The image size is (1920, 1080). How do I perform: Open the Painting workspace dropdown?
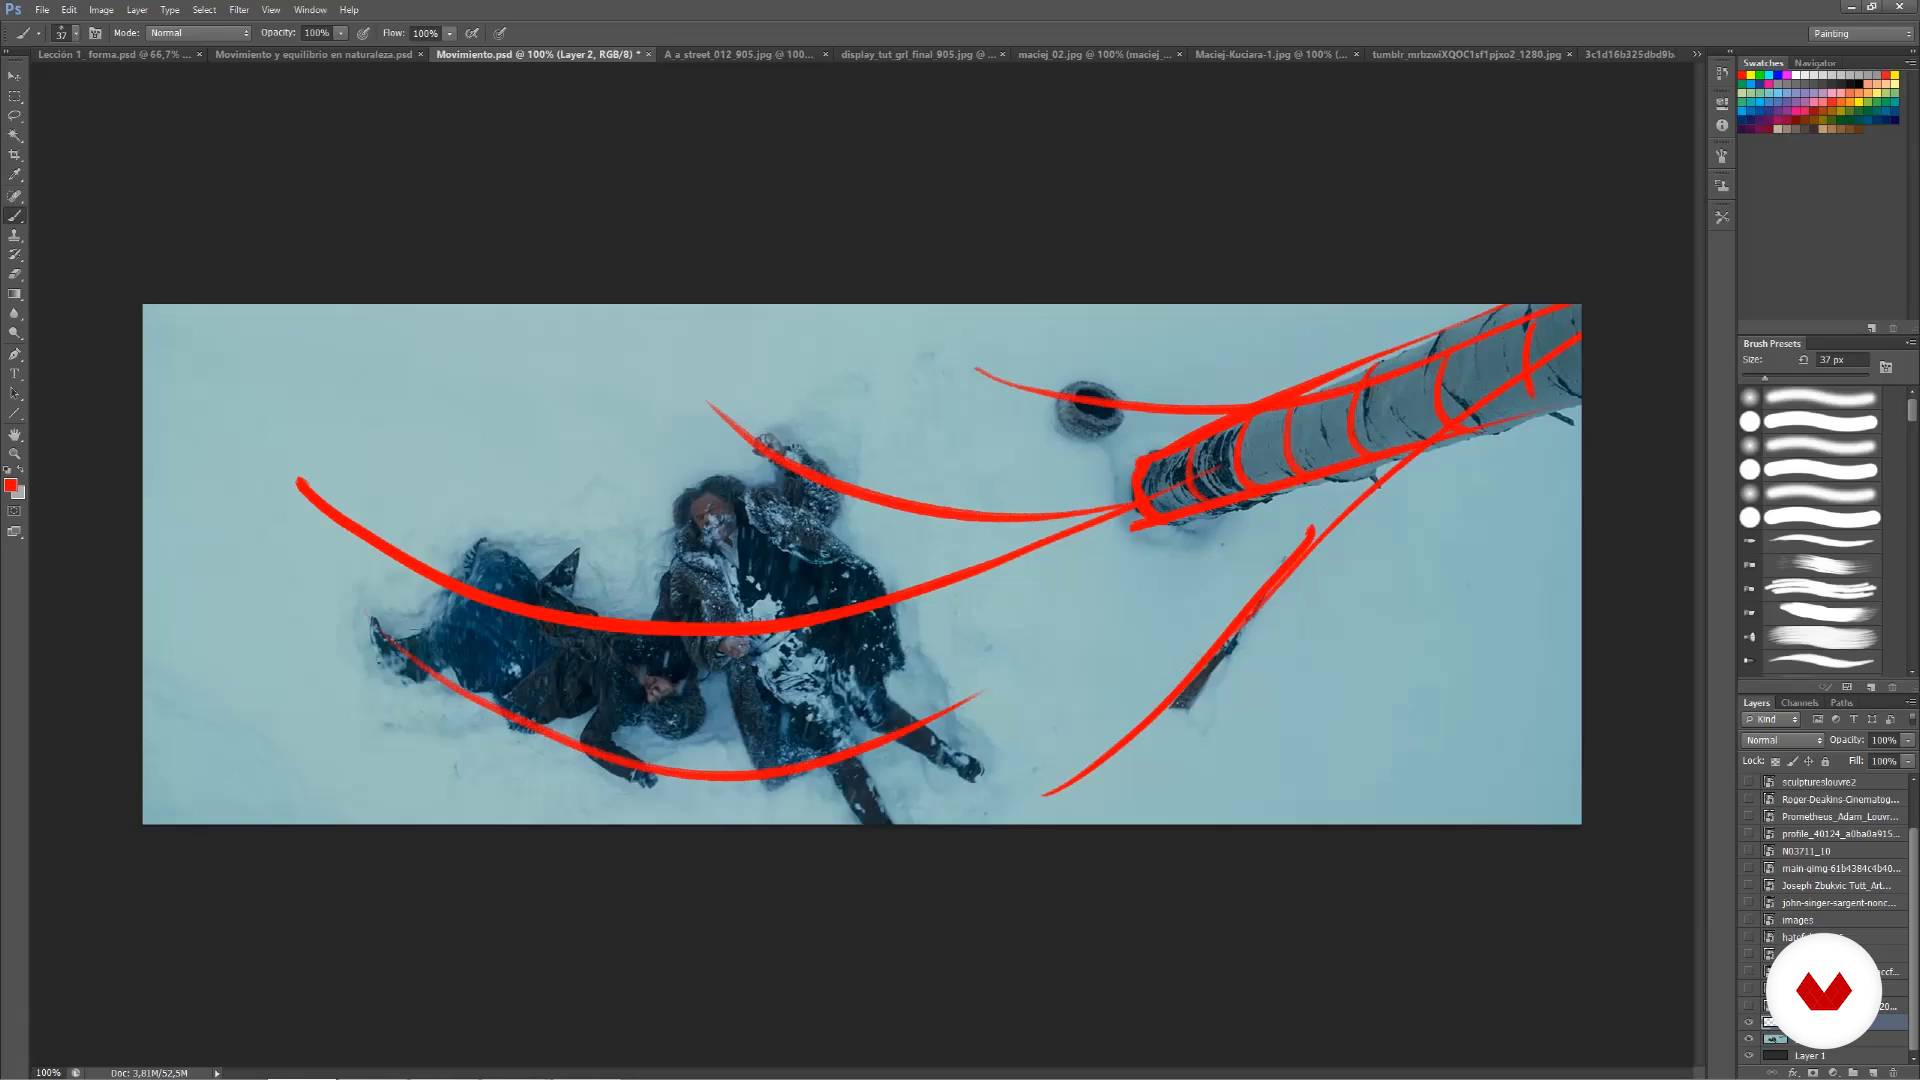coord(1861,33)
